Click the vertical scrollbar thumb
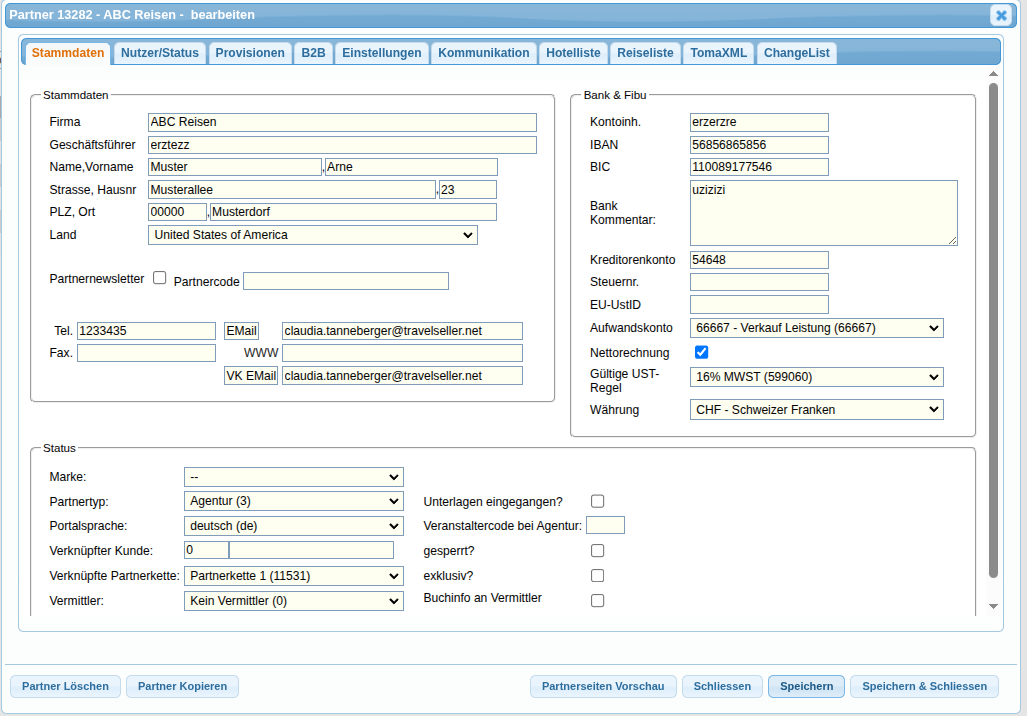This screenshot has height=716, width=1027. [993, 331]
